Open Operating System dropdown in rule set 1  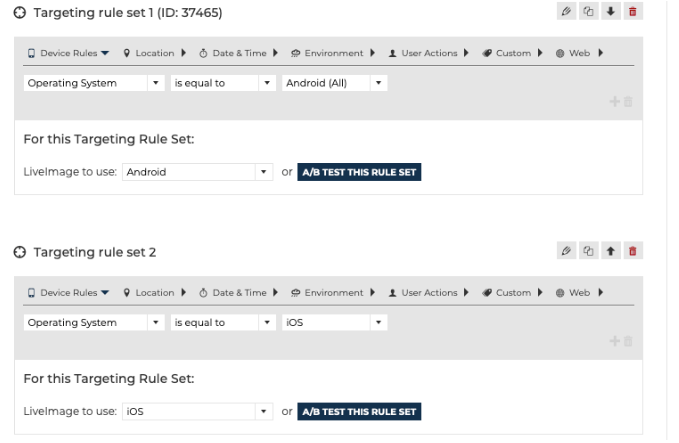(x=94, y=83)
